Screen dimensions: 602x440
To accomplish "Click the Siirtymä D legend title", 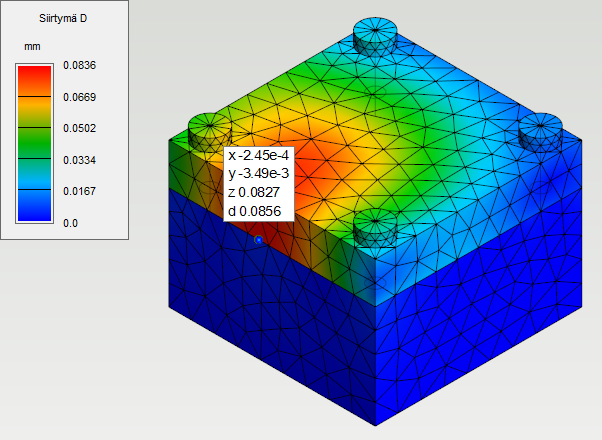I will tap(63, 17).
